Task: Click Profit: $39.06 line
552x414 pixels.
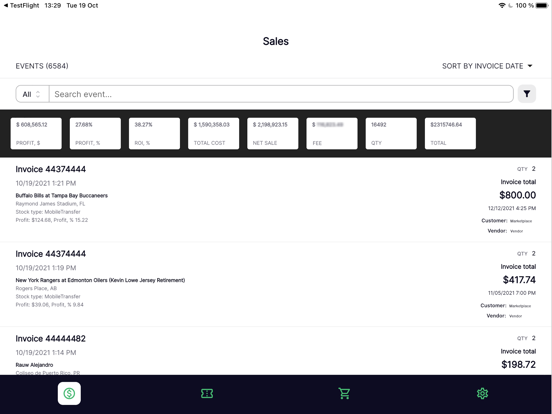Action: [50, 305]
